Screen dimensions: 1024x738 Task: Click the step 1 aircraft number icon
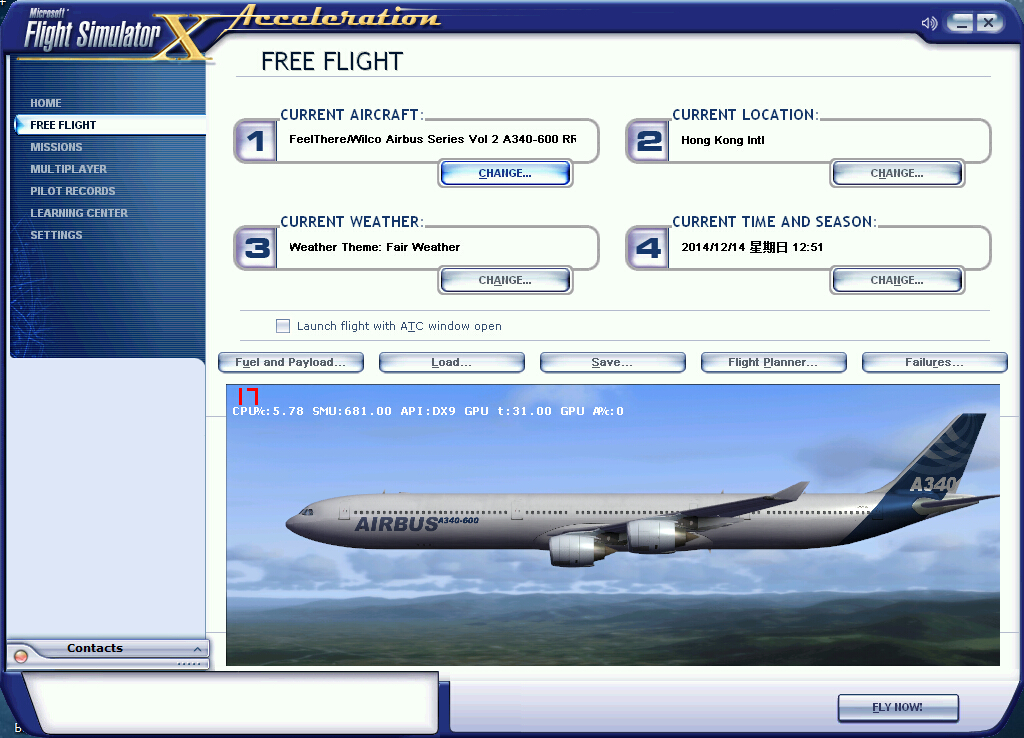pyautogui.click(x=256, y=141)
